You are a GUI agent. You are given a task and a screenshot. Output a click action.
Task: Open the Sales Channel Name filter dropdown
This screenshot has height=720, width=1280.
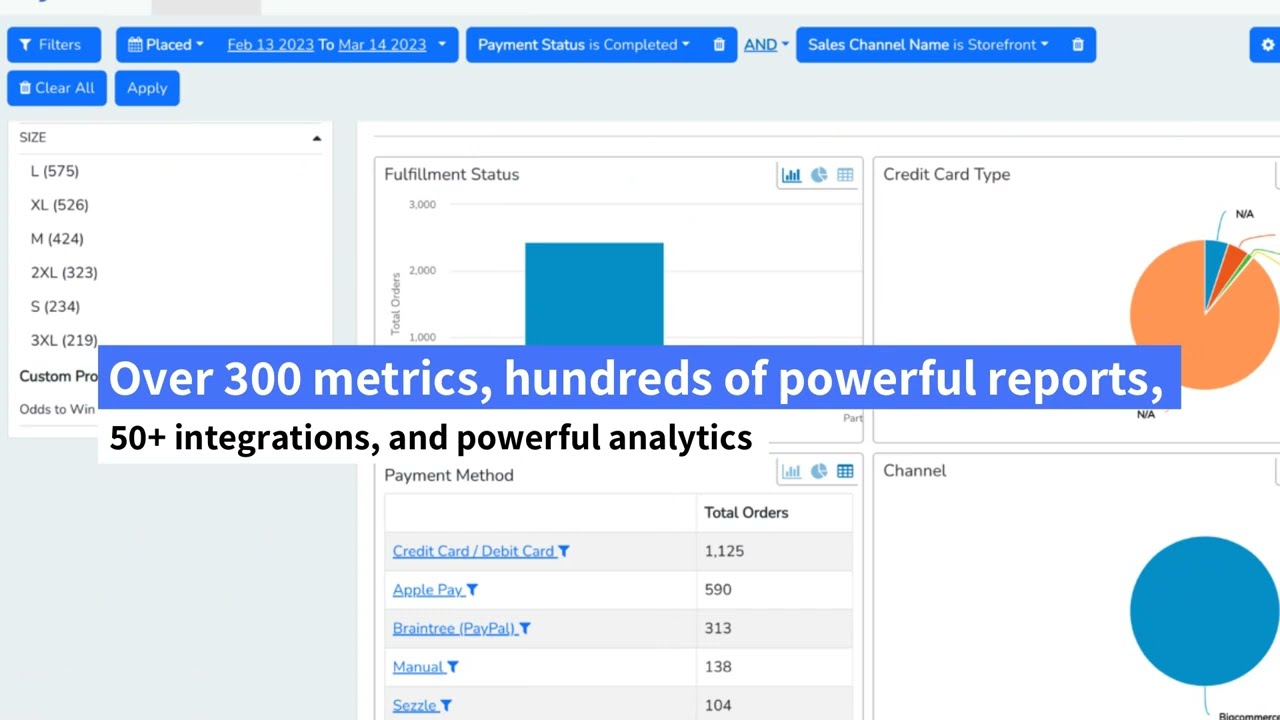pyautogui.click(x=1043, y=44)
